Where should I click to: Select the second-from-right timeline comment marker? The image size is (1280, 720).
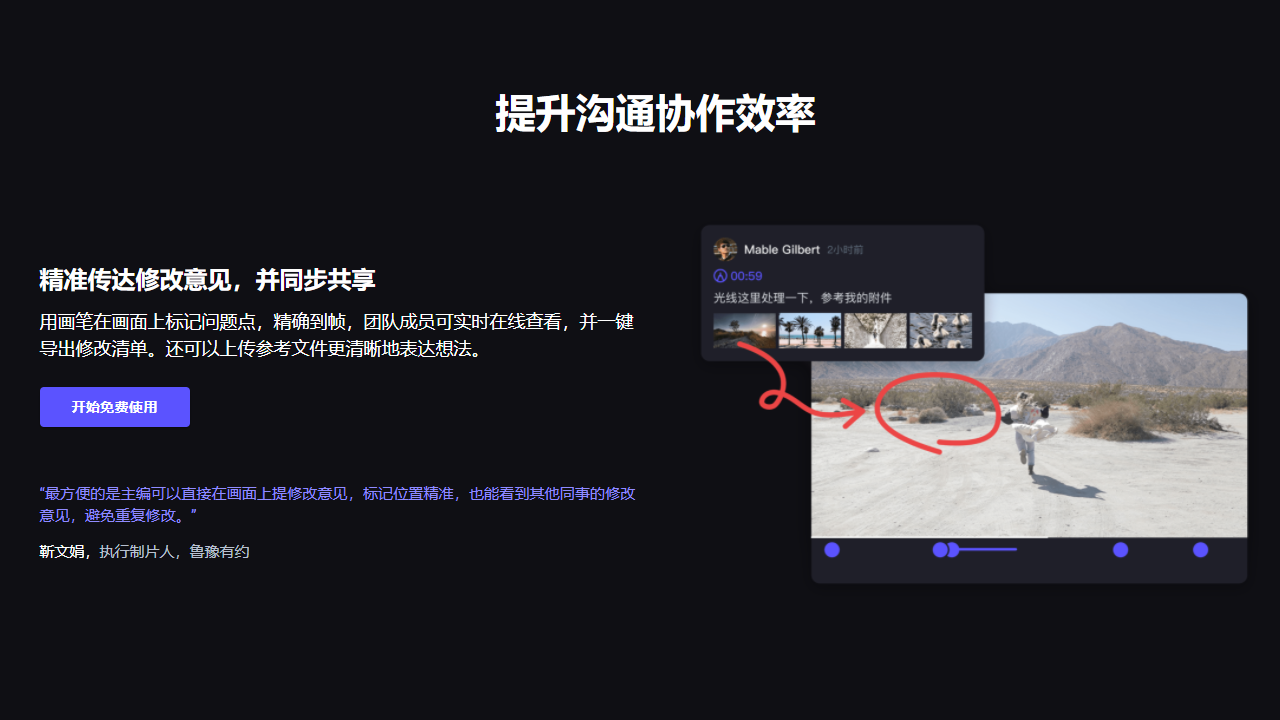(x=1121, y=550)
